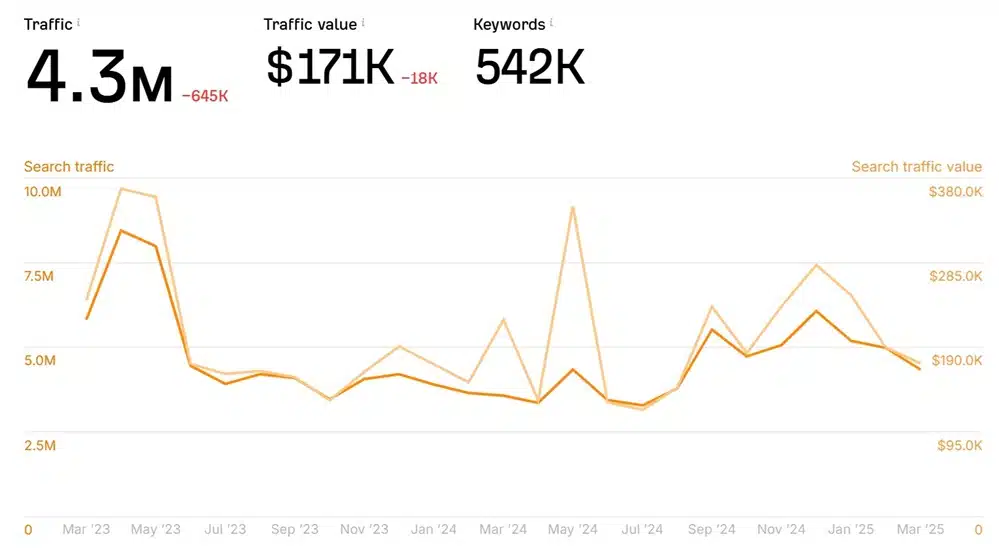Click the 4.3M traffic figure
Image resolution: width=999 pixels, height=548 pixels.
(99, 78)
